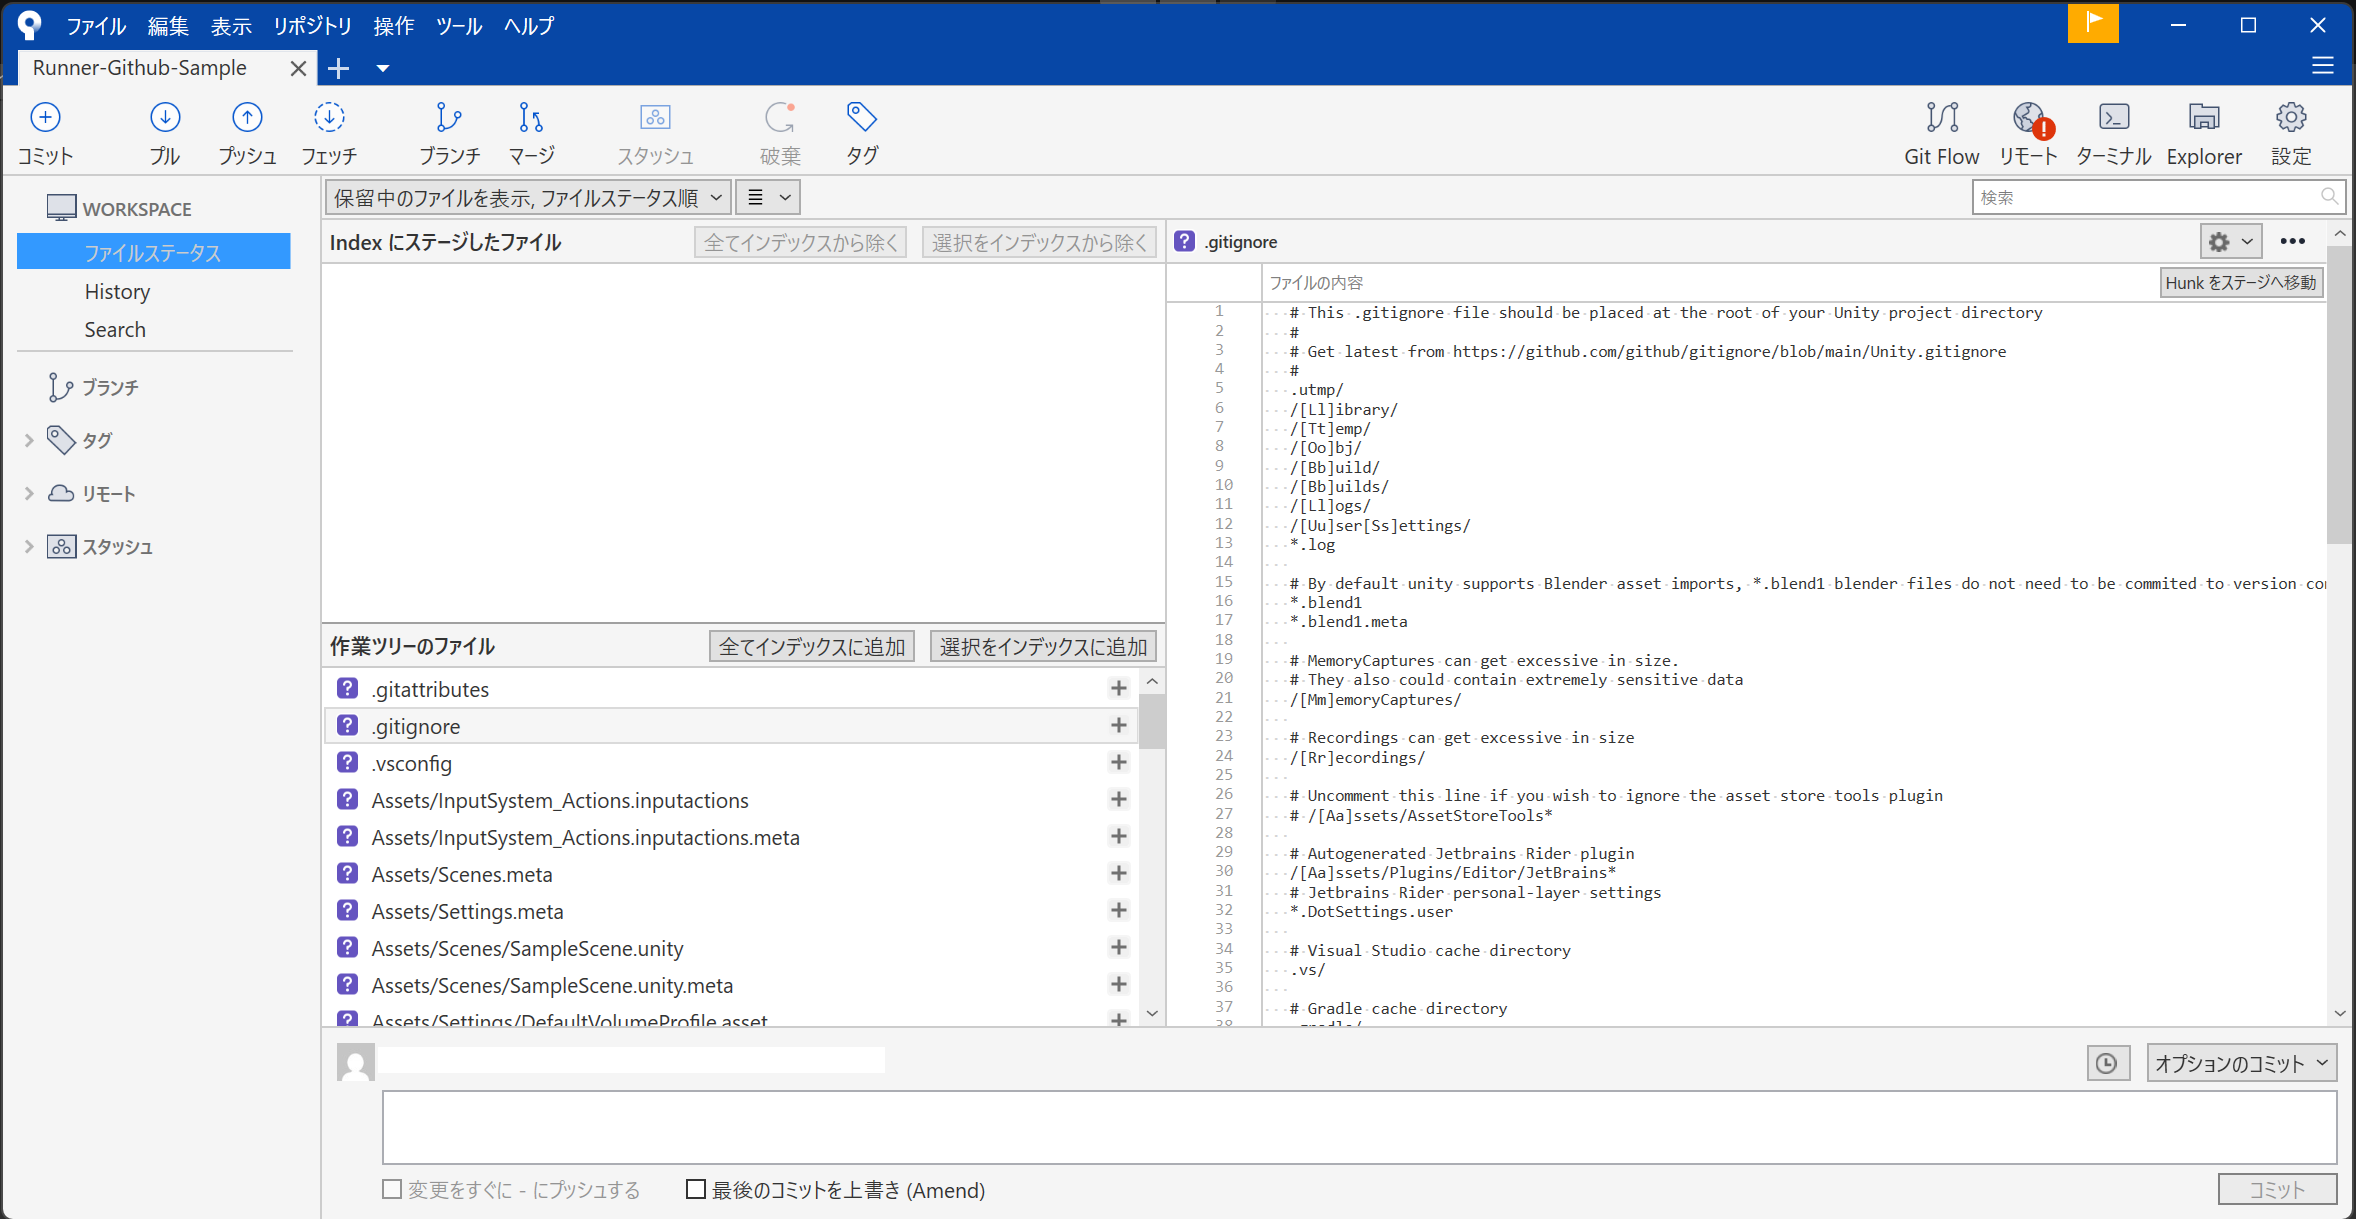Run フェッチ (Fetch) from remote
2356x1219 pixels.
coord(329,131)
